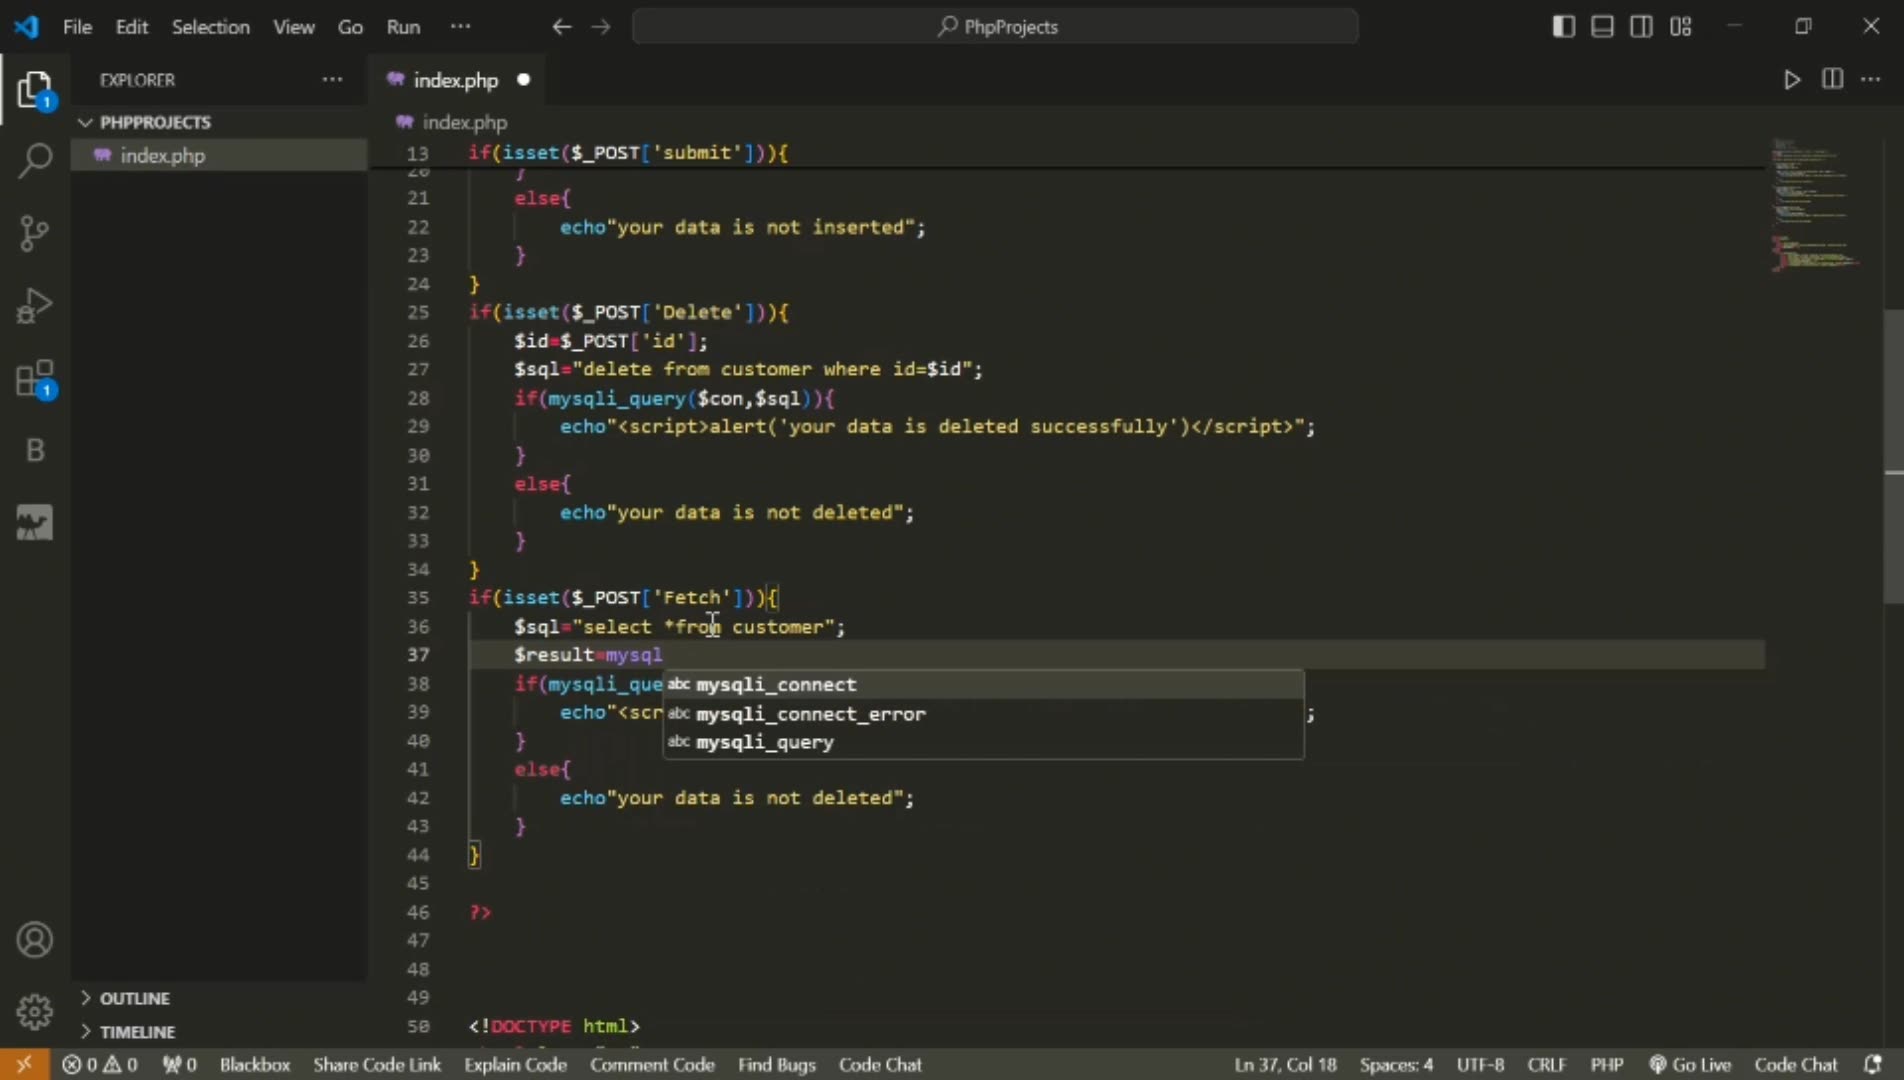Select the Source Control icon
The height and width of the screenshot is (1080, 1904).
(34, 232)
